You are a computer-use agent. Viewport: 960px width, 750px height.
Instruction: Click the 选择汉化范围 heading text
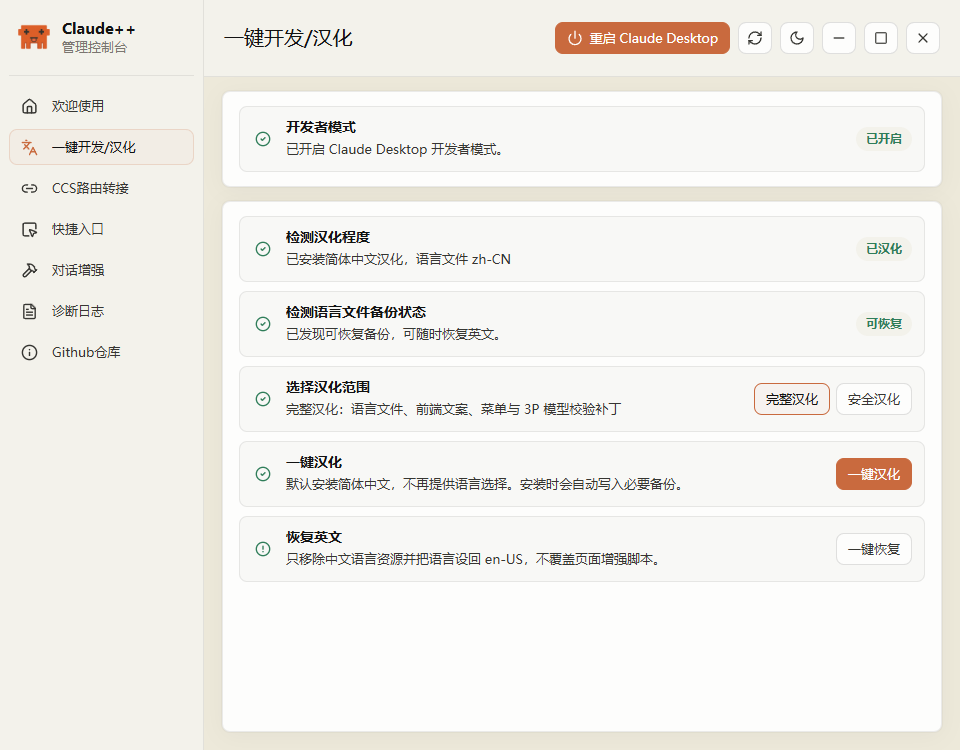click(x=328, y=387)
